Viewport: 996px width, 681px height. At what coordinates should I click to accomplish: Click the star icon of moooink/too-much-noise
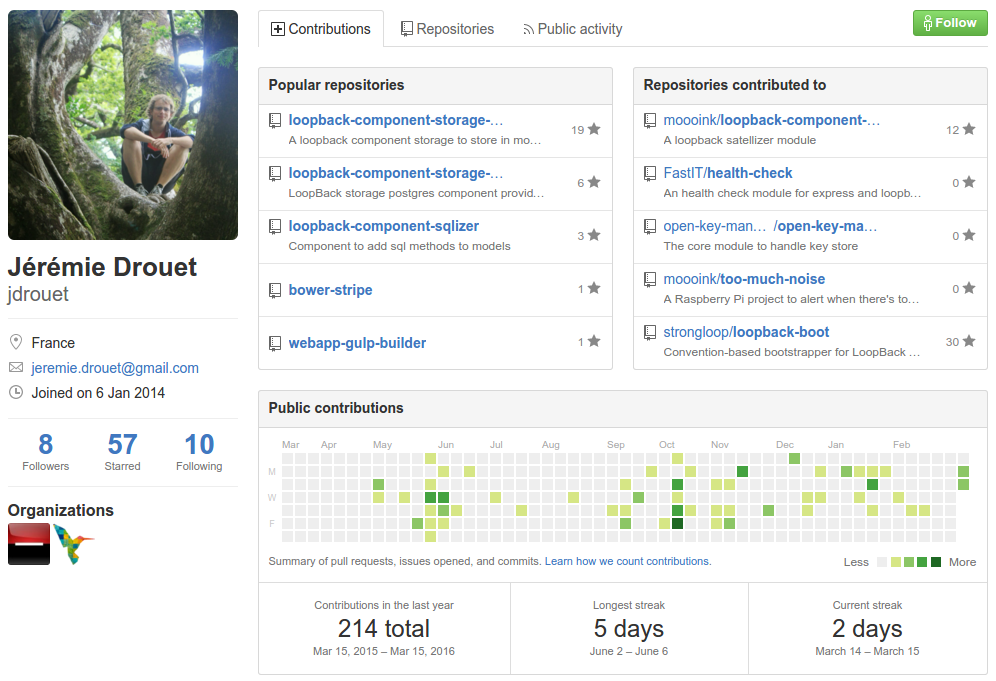coord(969,288)
